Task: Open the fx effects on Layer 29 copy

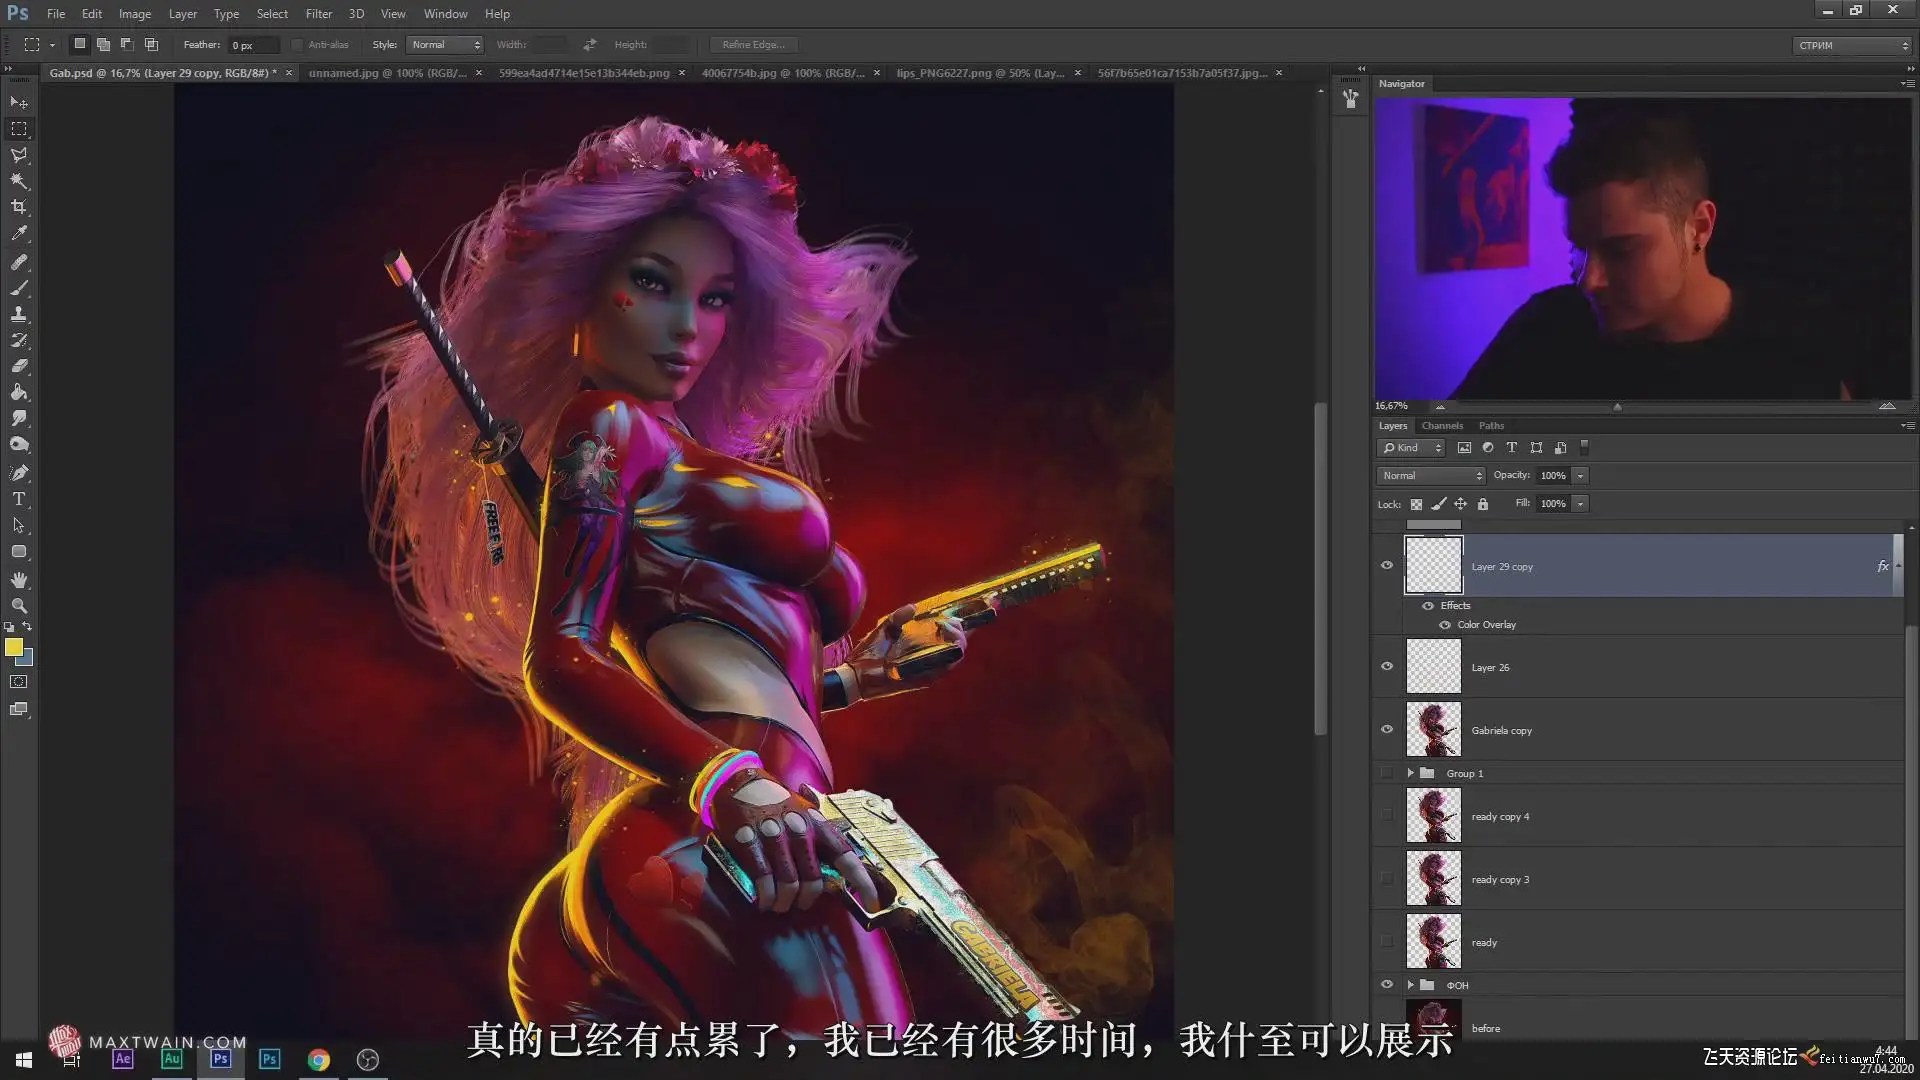Action: tap(1883, 566)
